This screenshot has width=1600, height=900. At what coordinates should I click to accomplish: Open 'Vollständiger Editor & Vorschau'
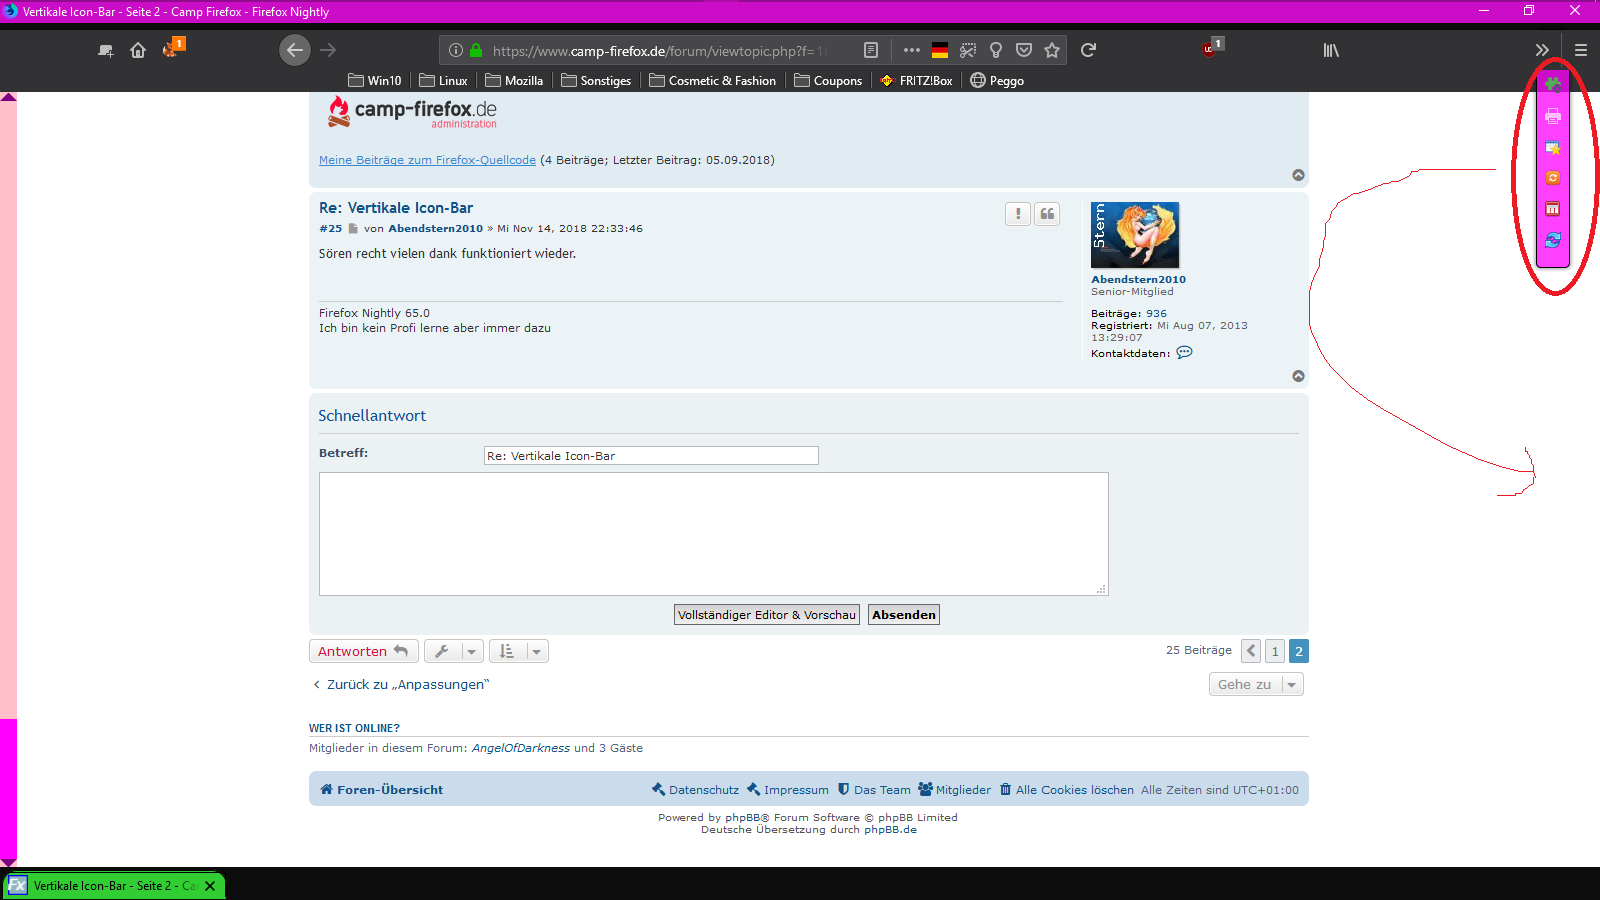[x=767, y=615]
